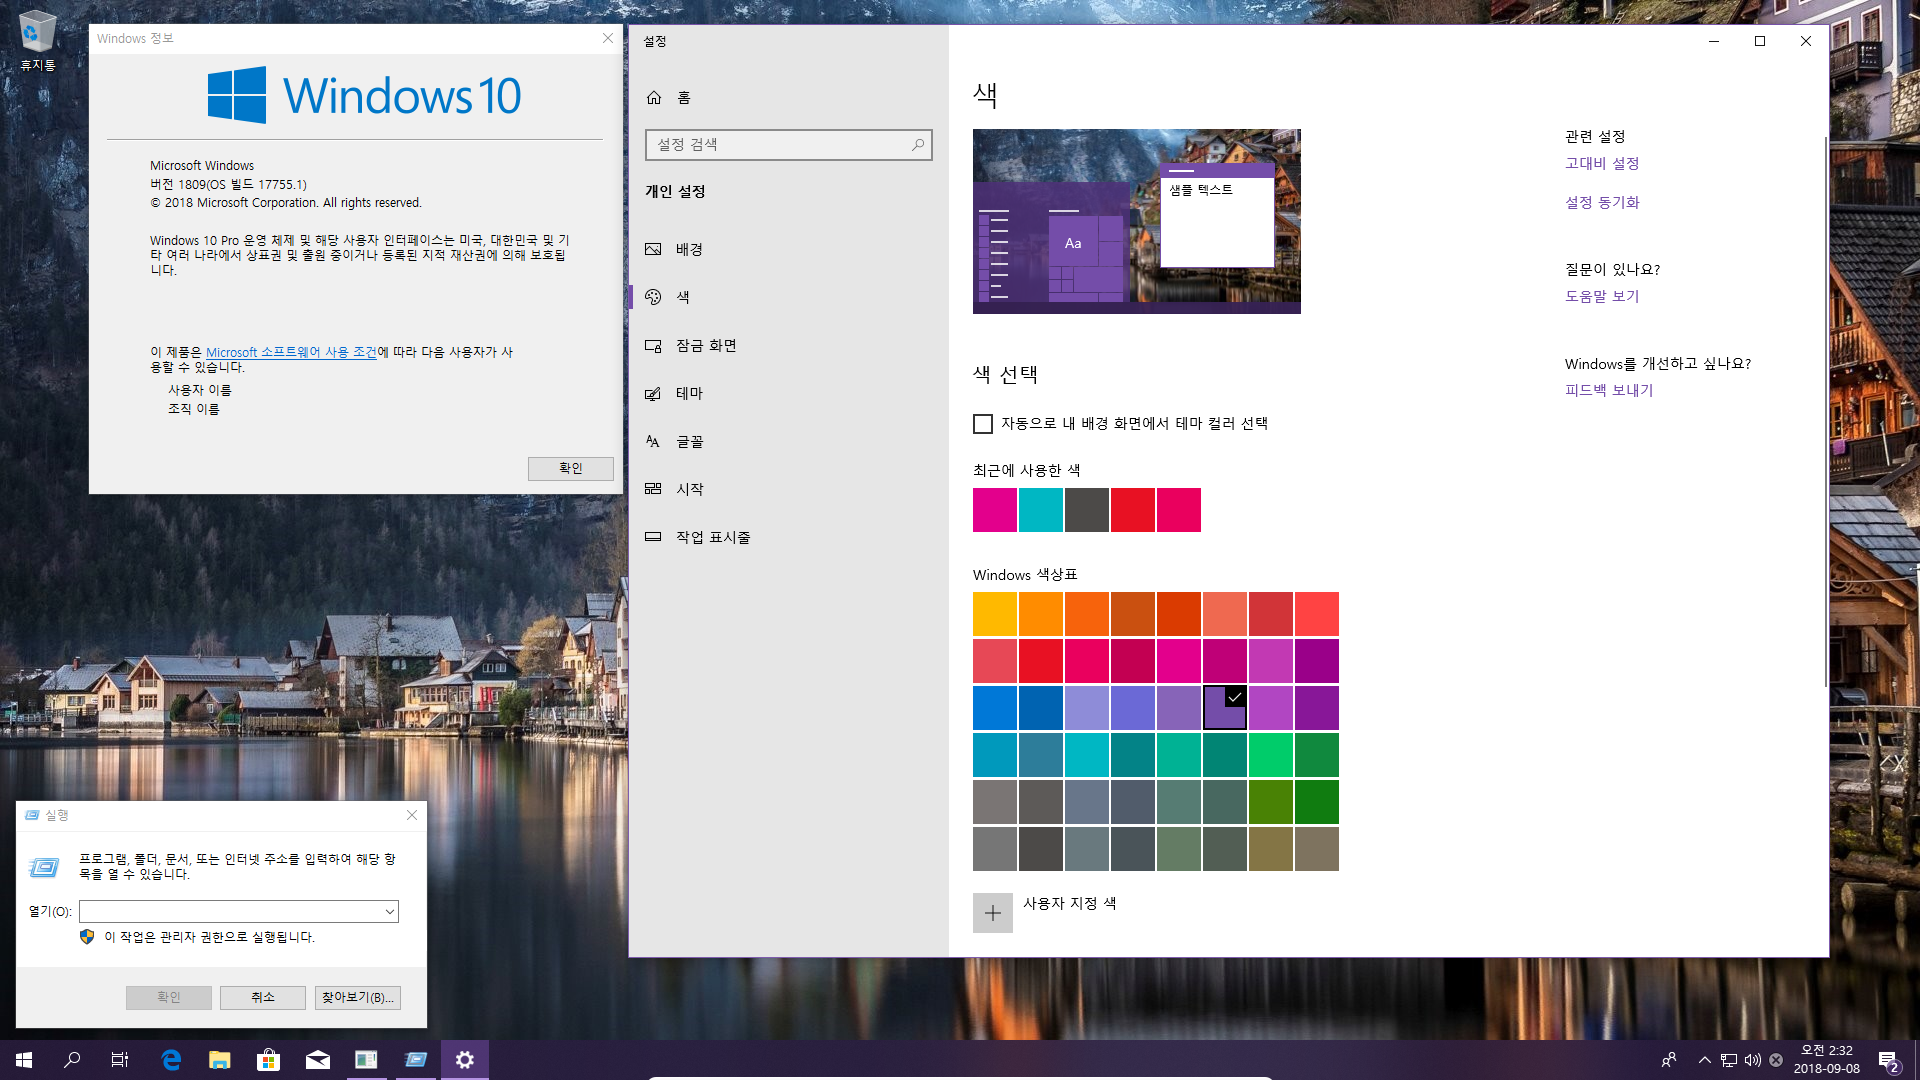The image size is (1920, 1080).
Task: Select the 색 (Colors) sidebar item
Action: tap(788, 297)
